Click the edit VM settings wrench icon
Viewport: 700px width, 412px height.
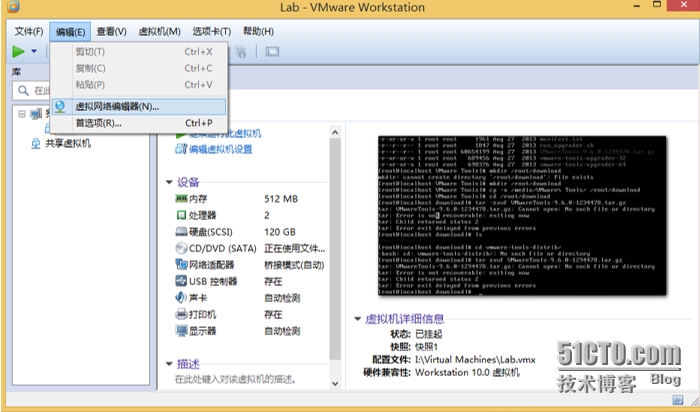[181, 149]
